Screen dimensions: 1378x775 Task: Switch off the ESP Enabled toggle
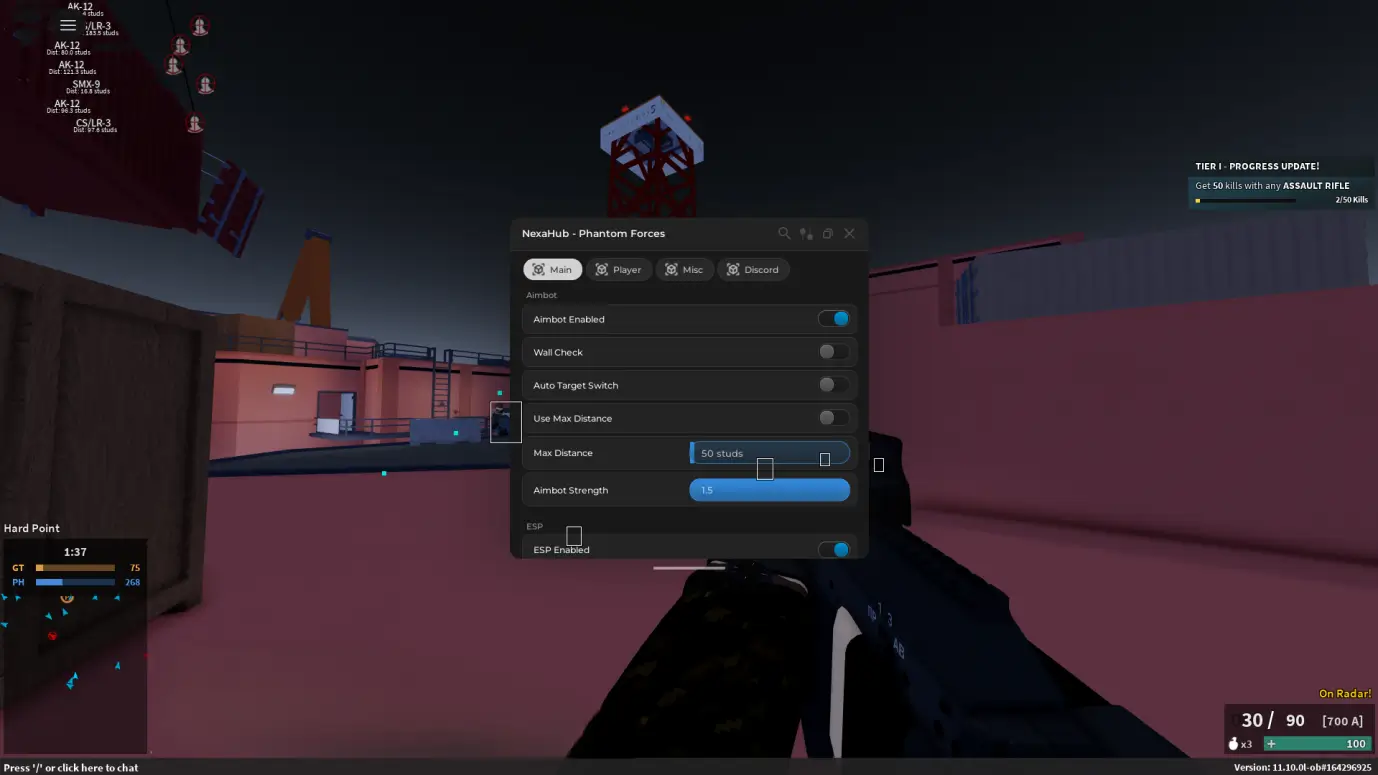coord(833,549)
